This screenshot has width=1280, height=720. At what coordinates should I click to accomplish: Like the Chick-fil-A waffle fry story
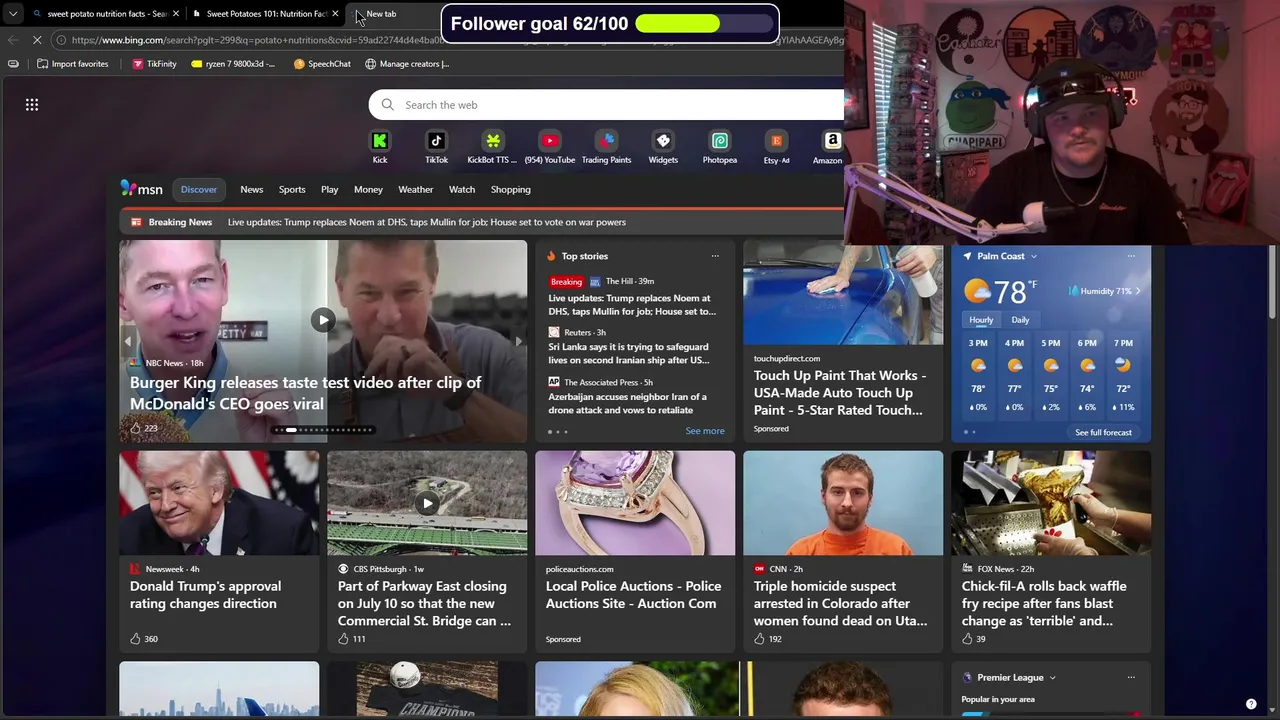pos(968,638)
